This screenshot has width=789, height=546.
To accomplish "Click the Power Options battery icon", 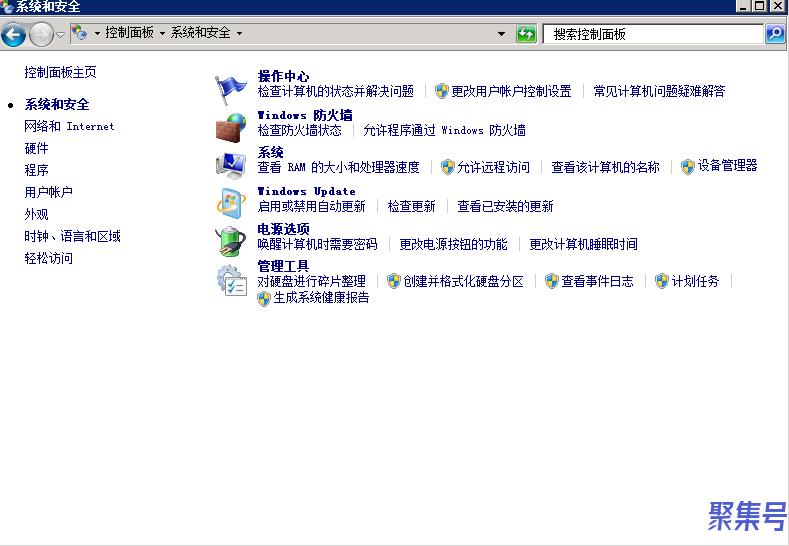I will 231,240.
